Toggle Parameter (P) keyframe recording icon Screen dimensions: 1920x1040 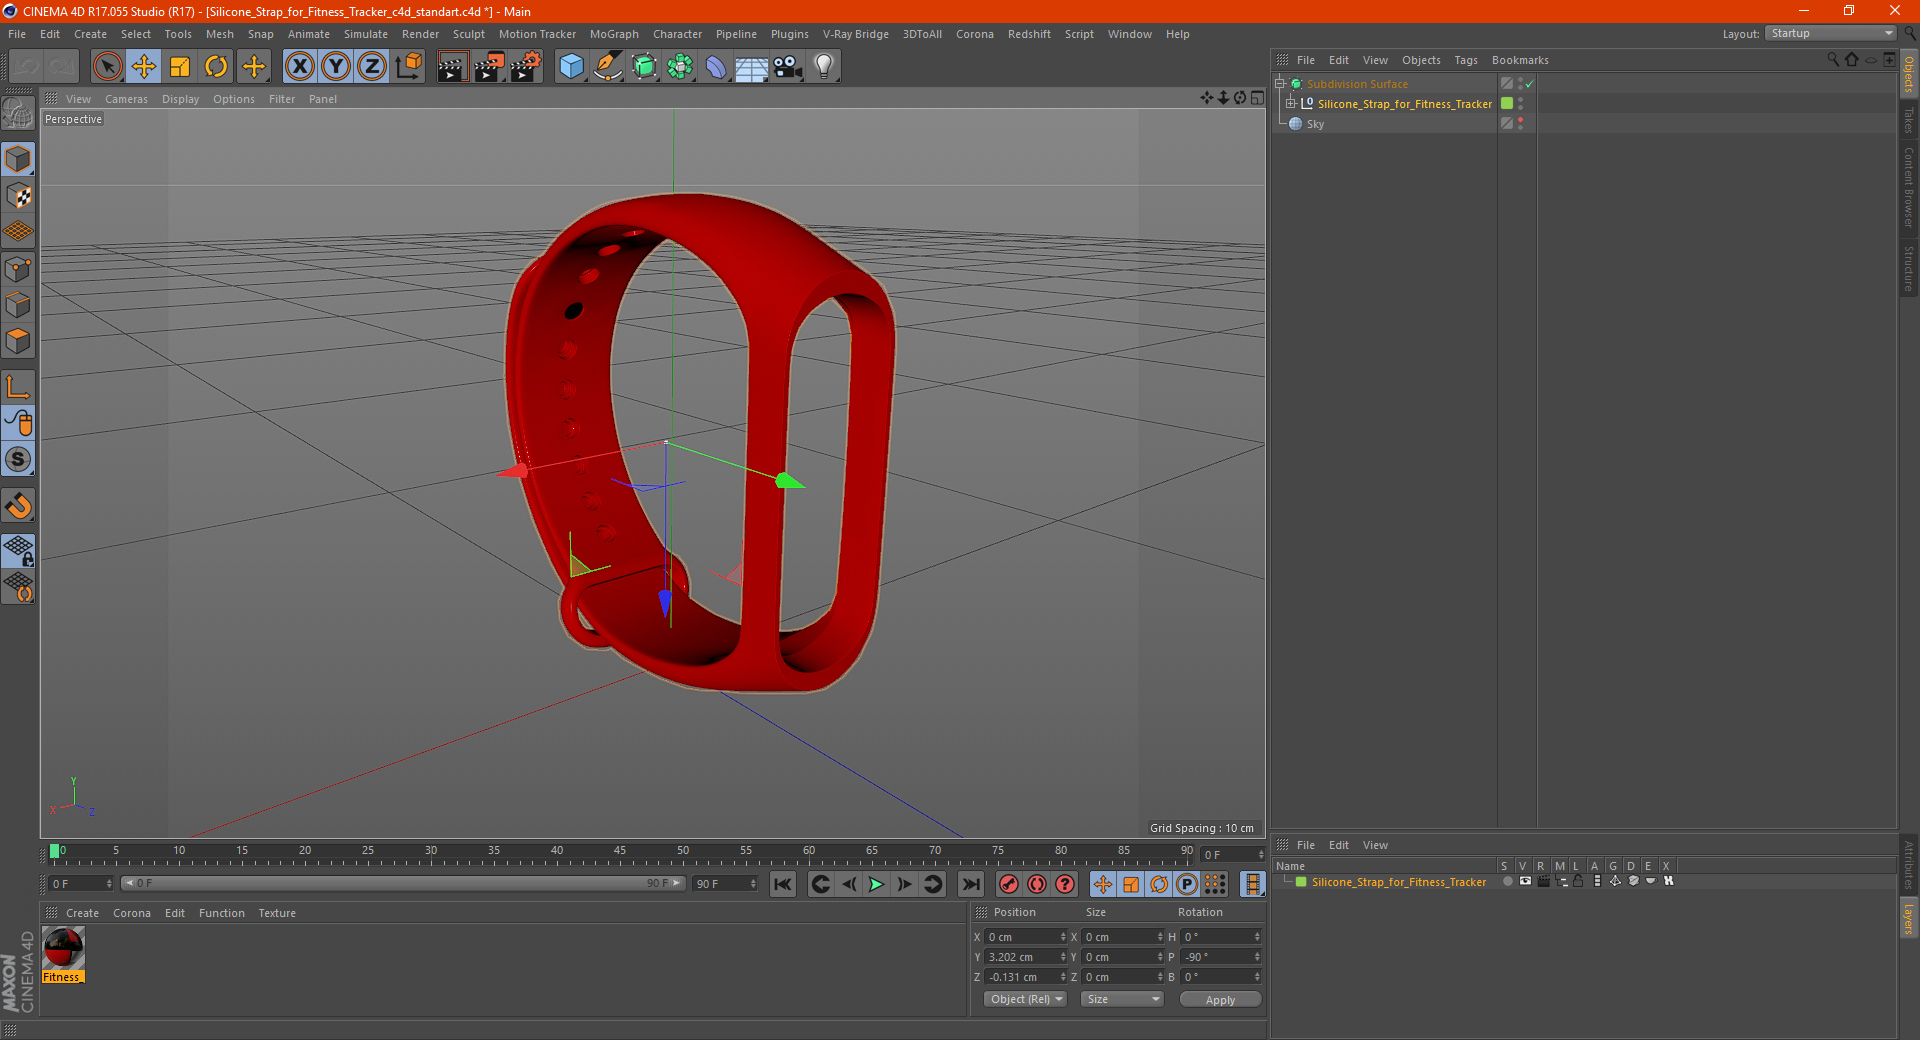(x=1187, y=884)
